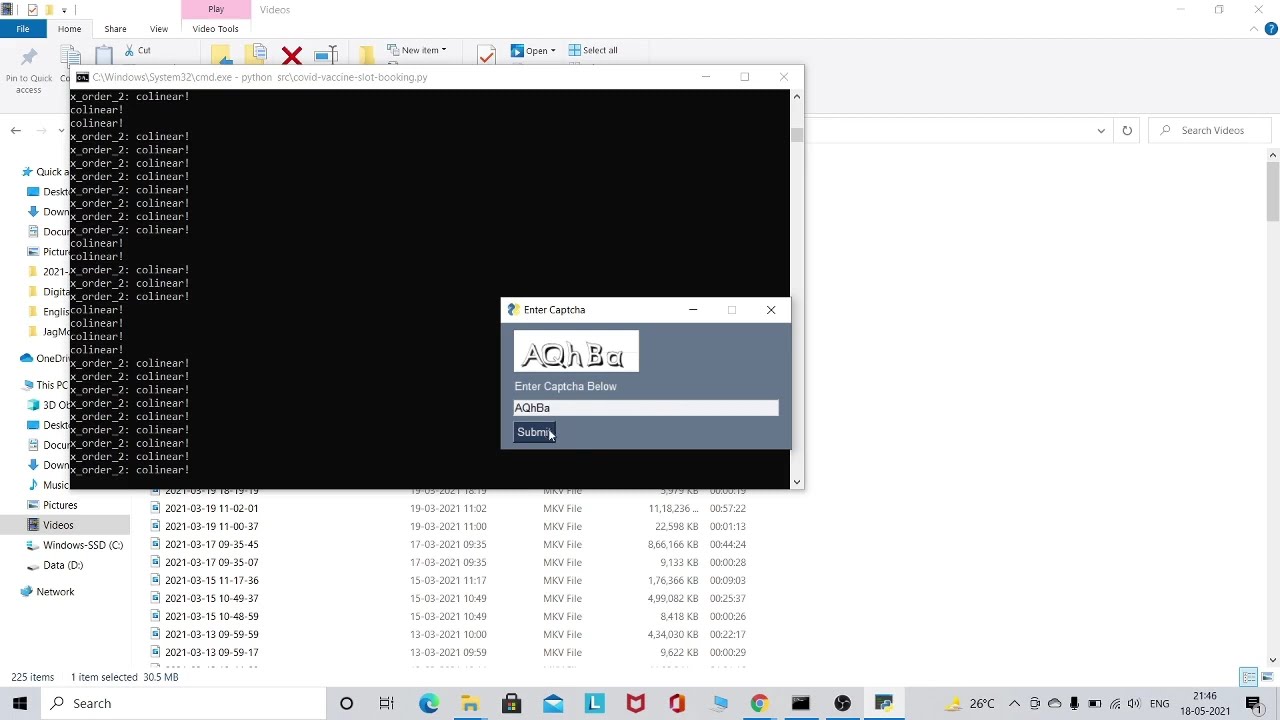
Task: Select file 2021-03-17 09-35-07
Action: 211,562
